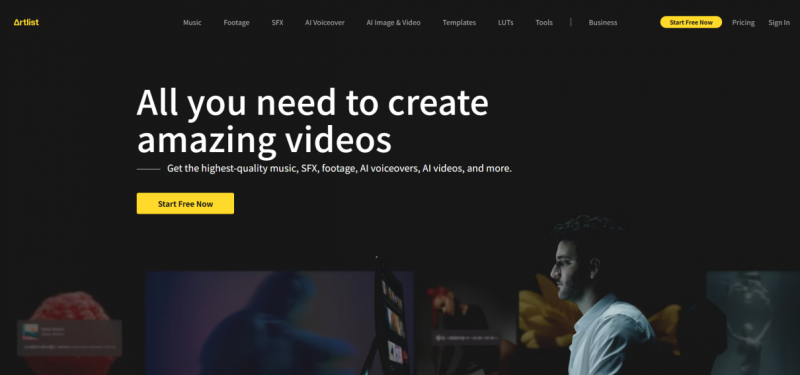Click Start Free Now in the header

pos(691,22)
